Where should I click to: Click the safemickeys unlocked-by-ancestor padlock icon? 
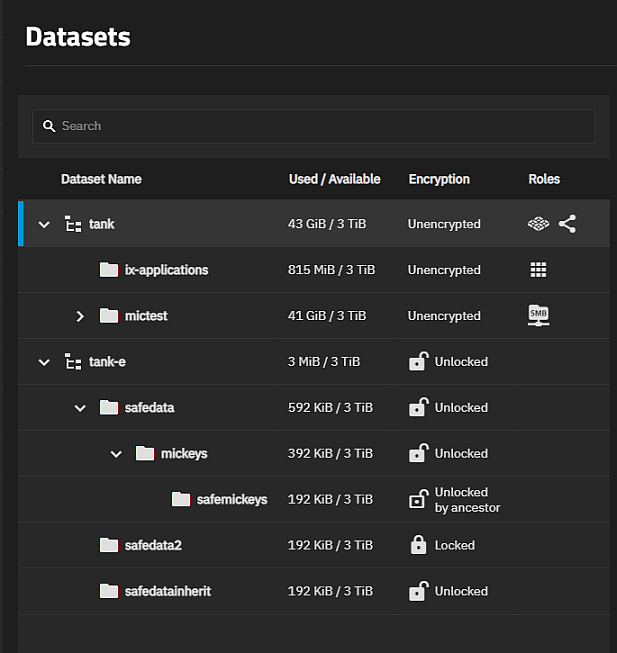(x=418, y=498)
